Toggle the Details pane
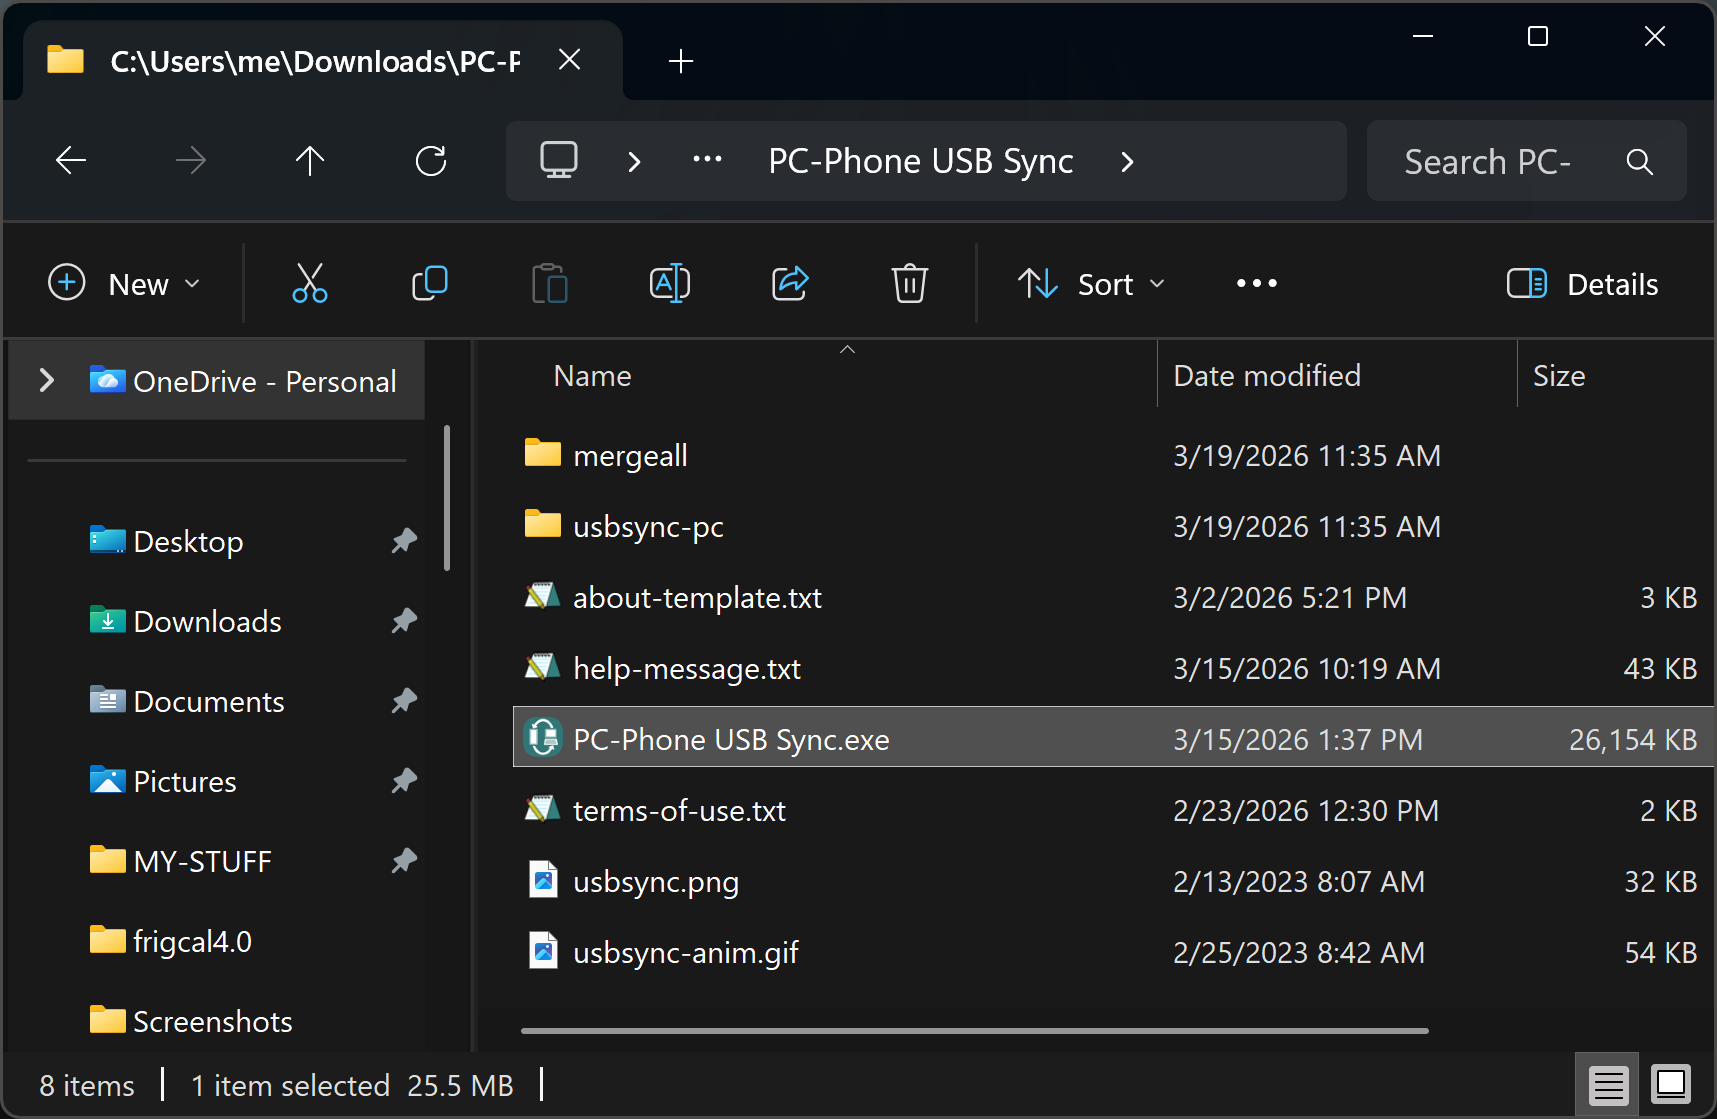The image size is (1717, 1119). click(x=1582, y=284)
